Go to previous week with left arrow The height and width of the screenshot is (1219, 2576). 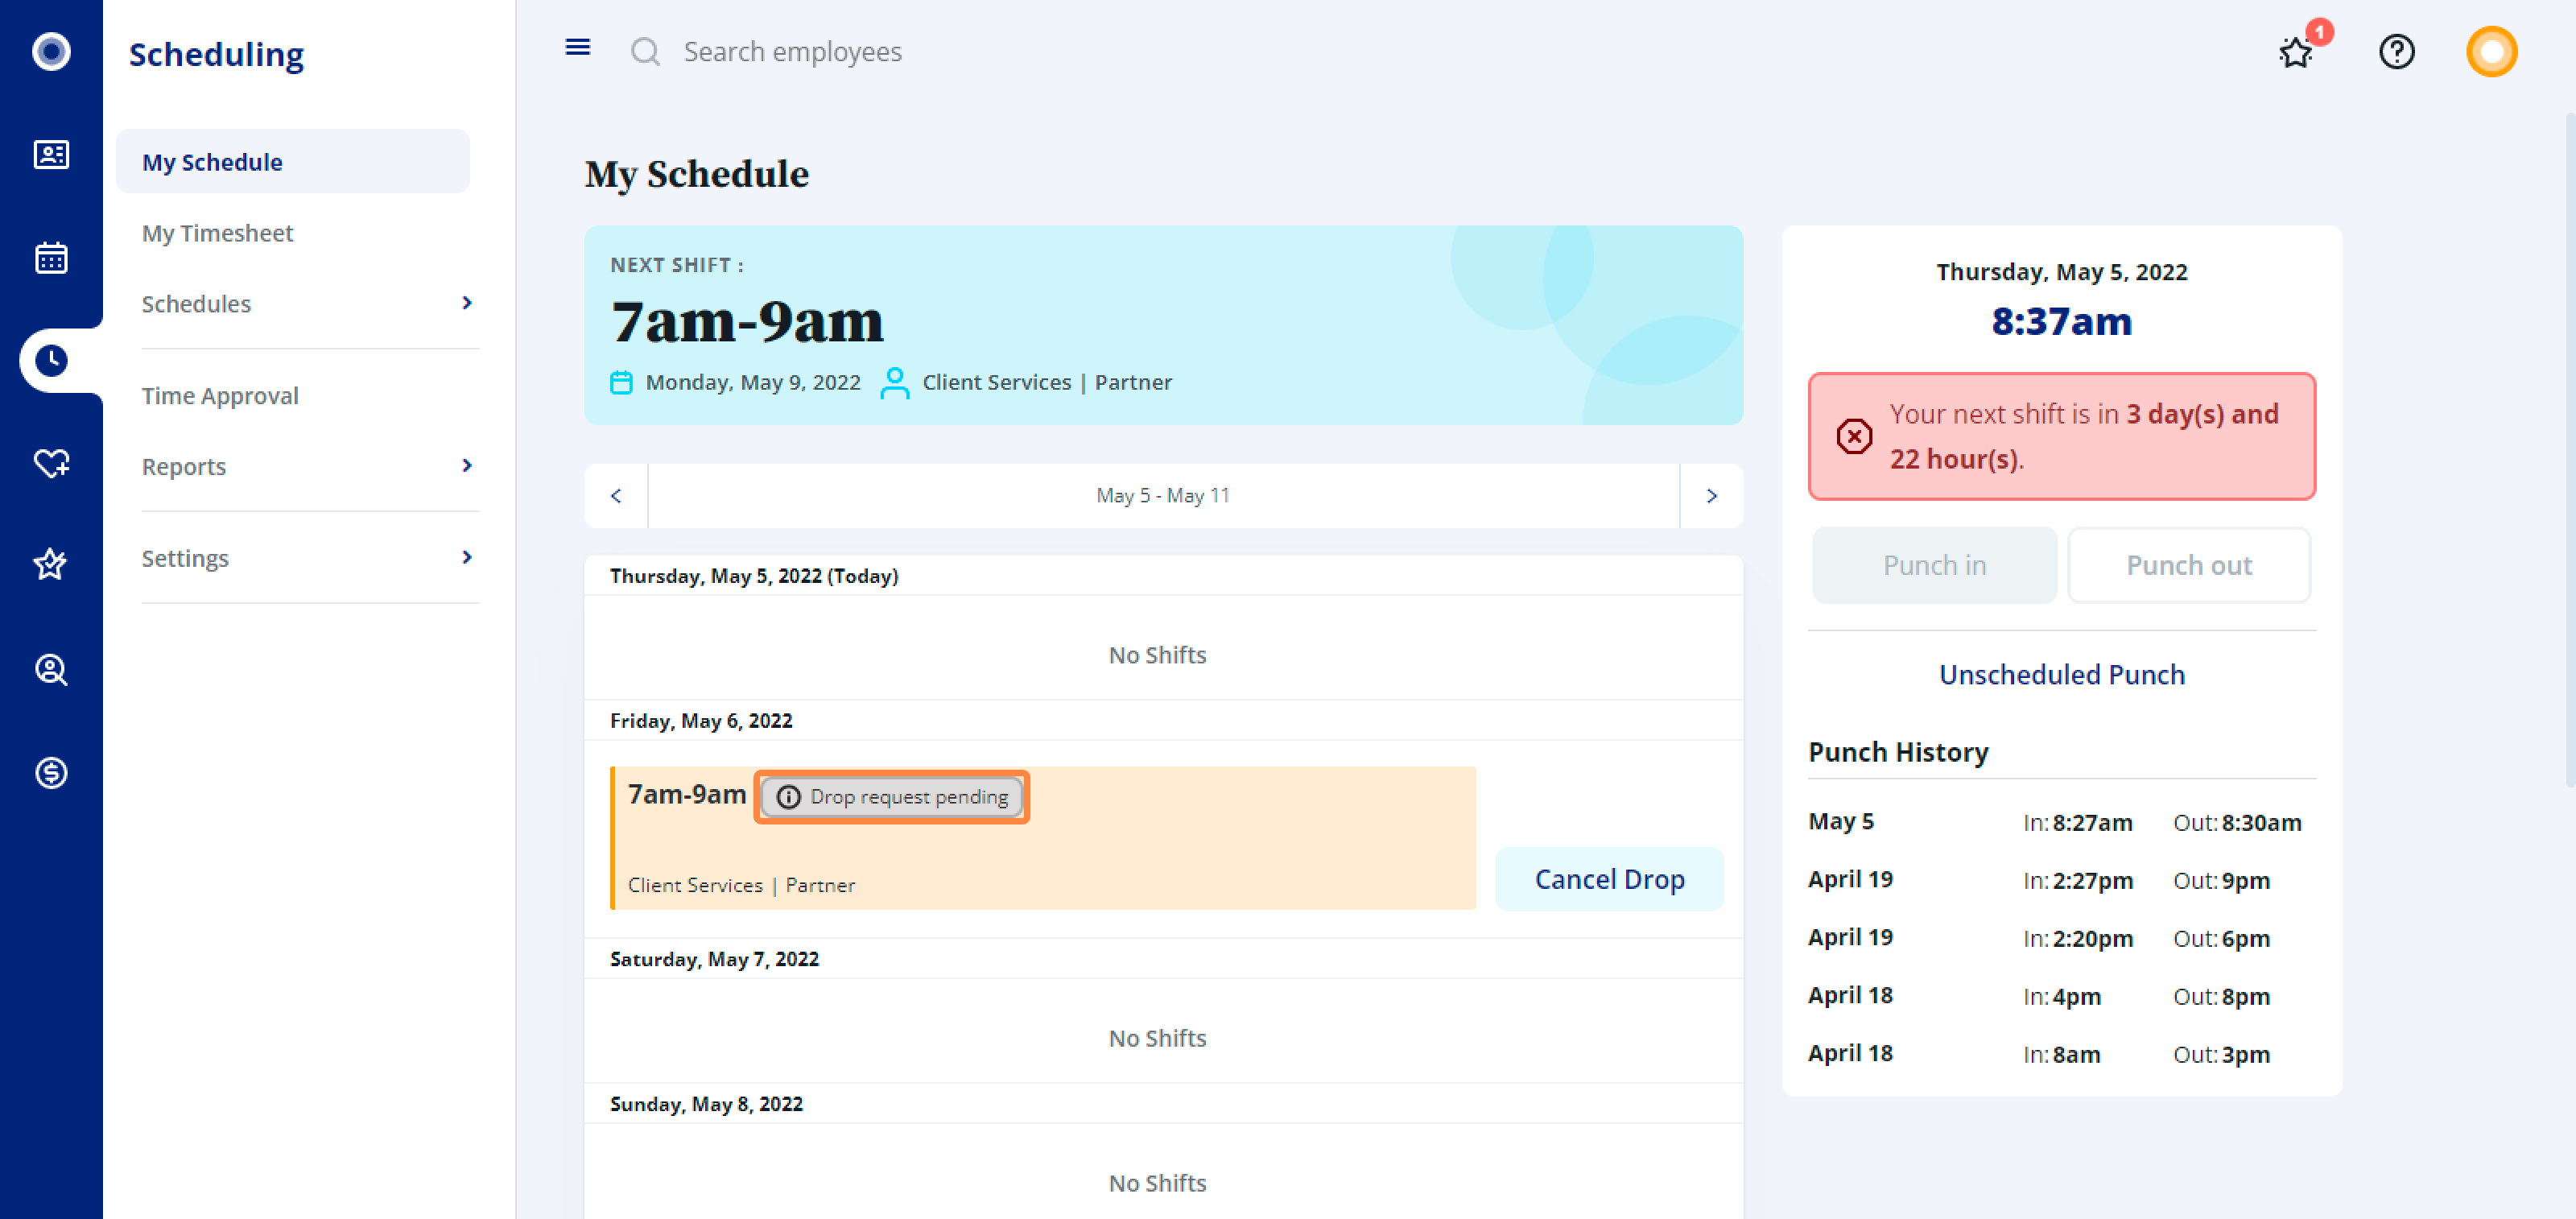point(616,496)
